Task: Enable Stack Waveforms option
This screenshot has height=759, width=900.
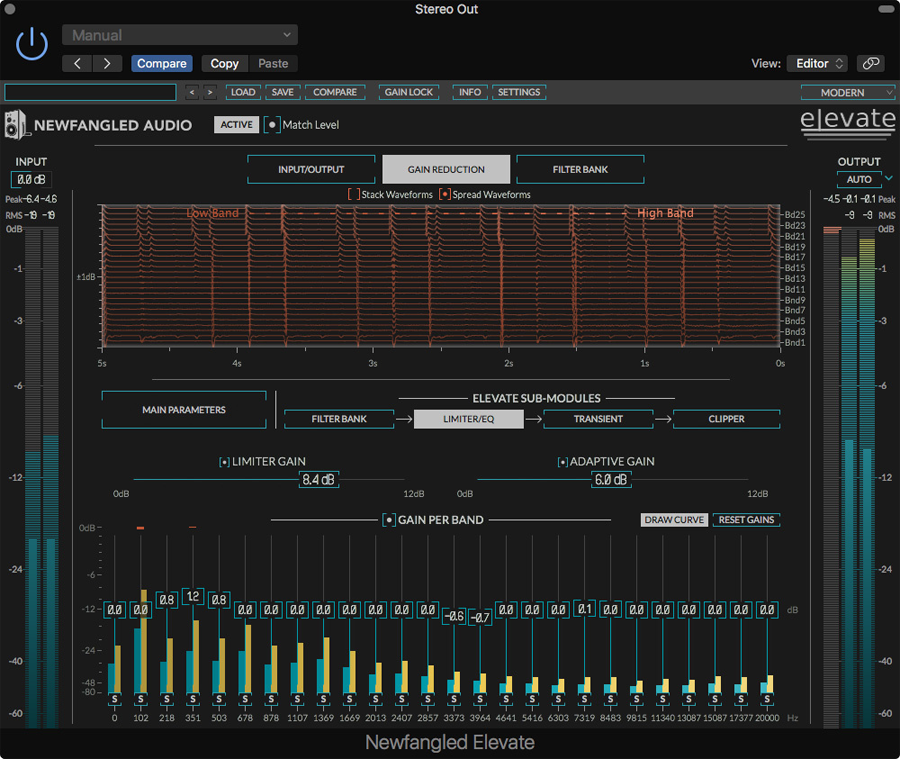Action: pos(354,195)
